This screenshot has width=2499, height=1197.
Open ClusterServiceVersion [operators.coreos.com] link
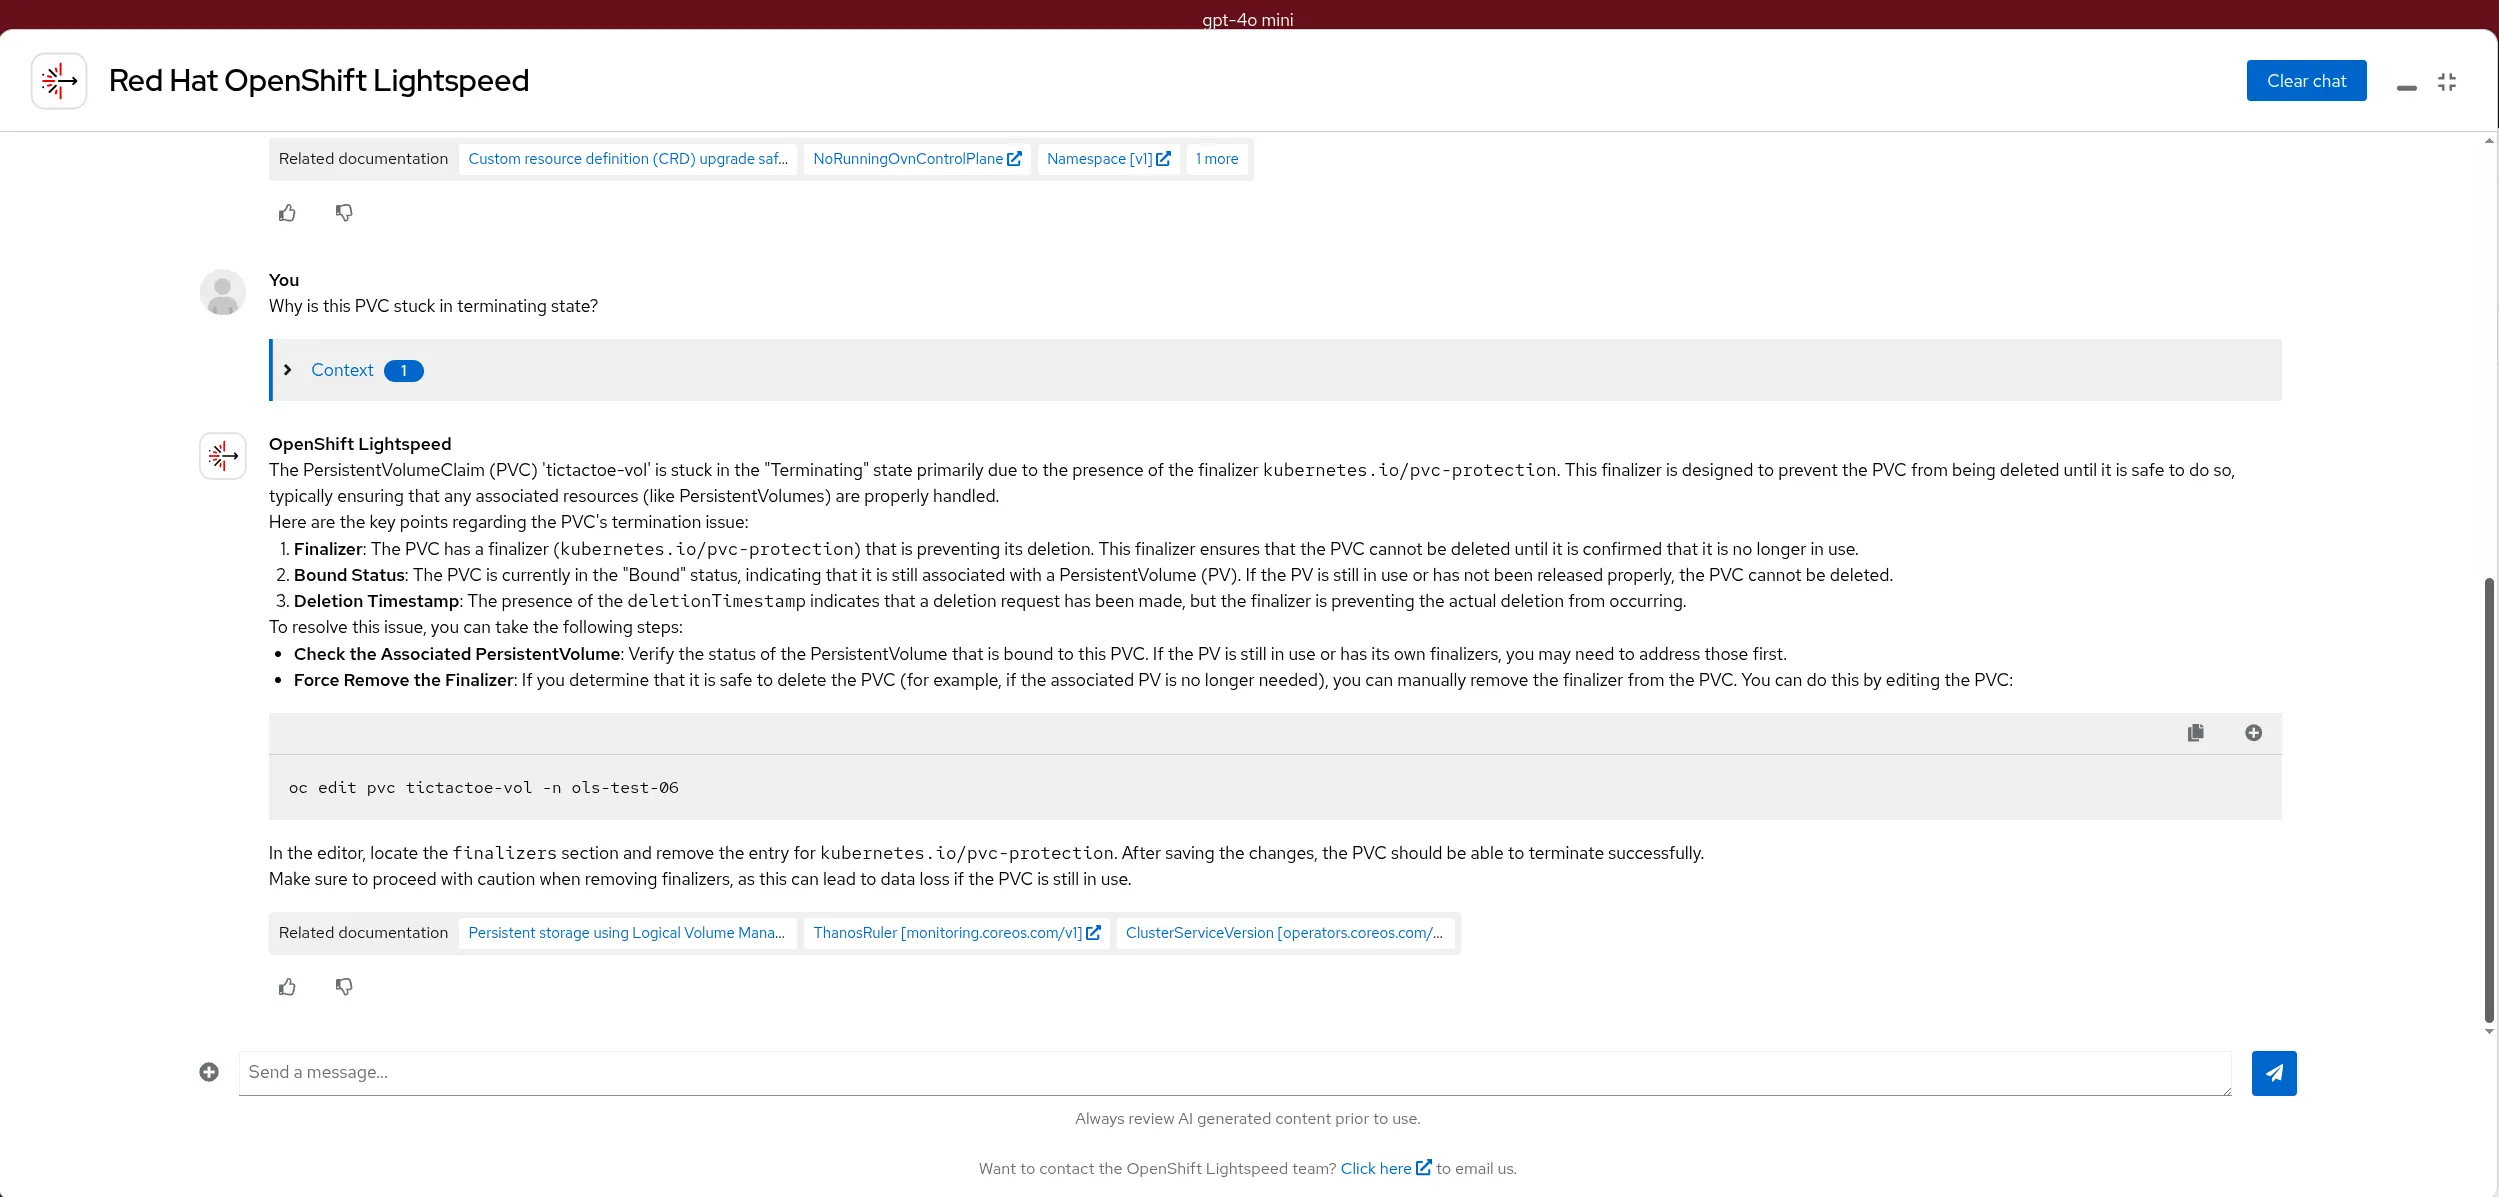(1285, 933)
